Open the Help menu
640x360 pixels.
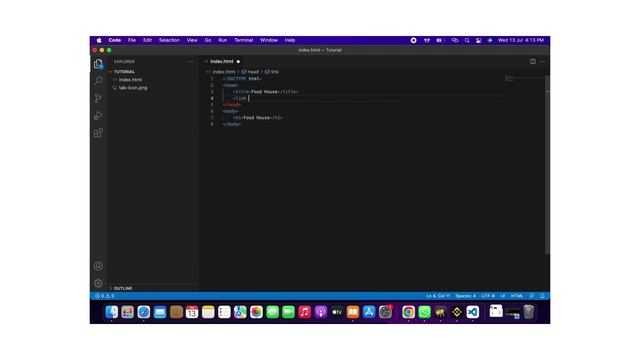(290, 40)
